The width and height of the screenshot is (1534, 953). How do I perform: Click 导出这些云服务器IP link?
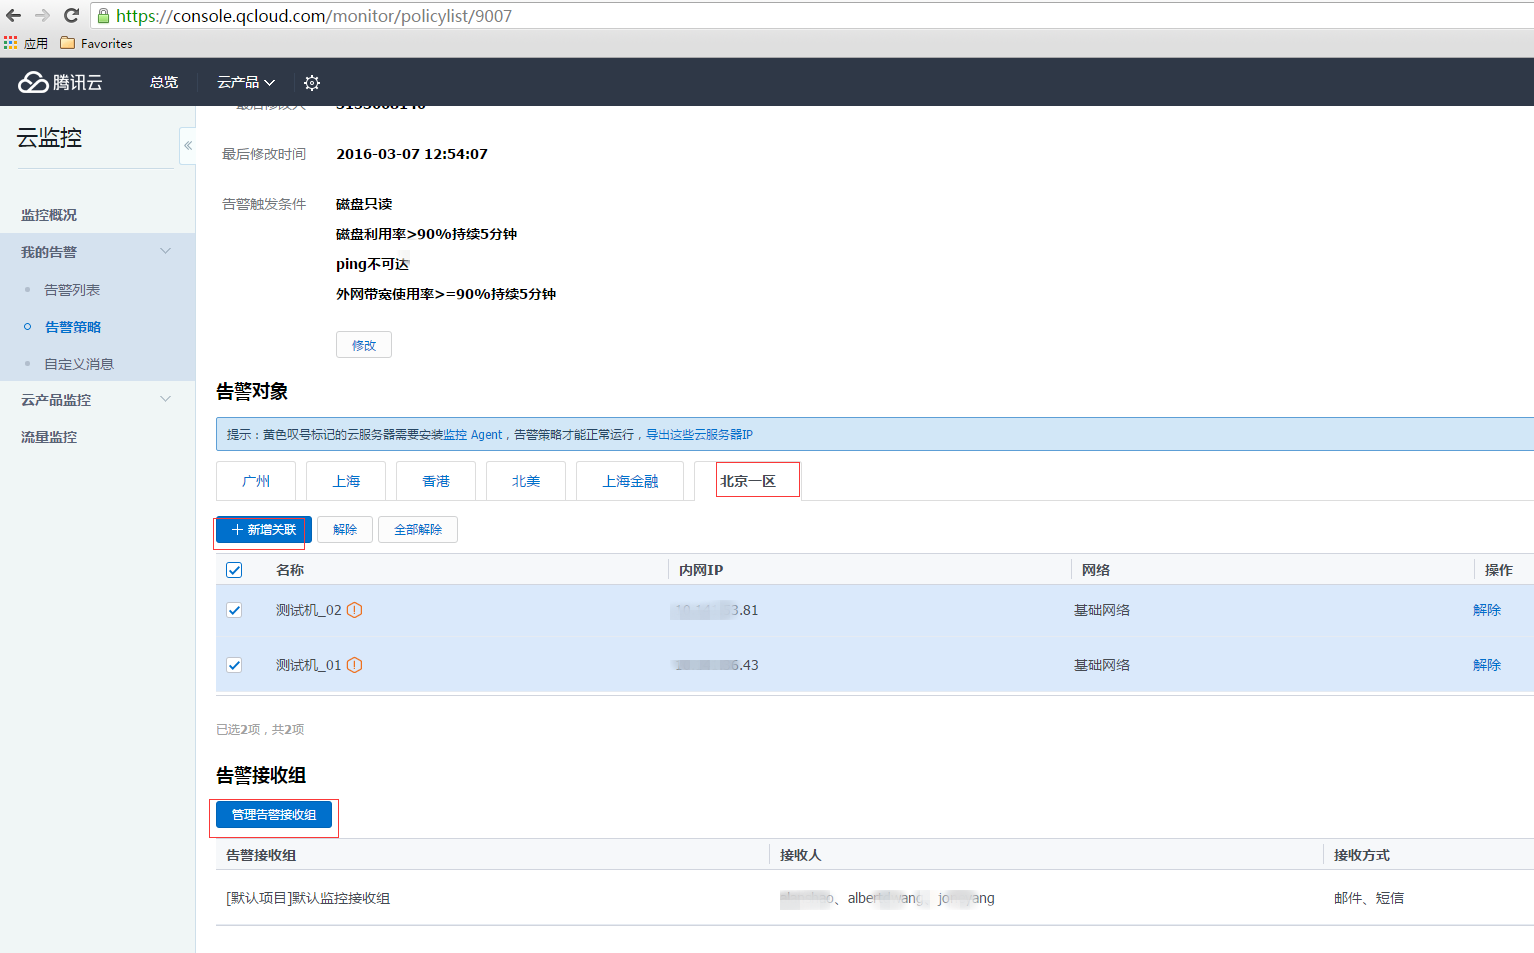click(699, 435)
